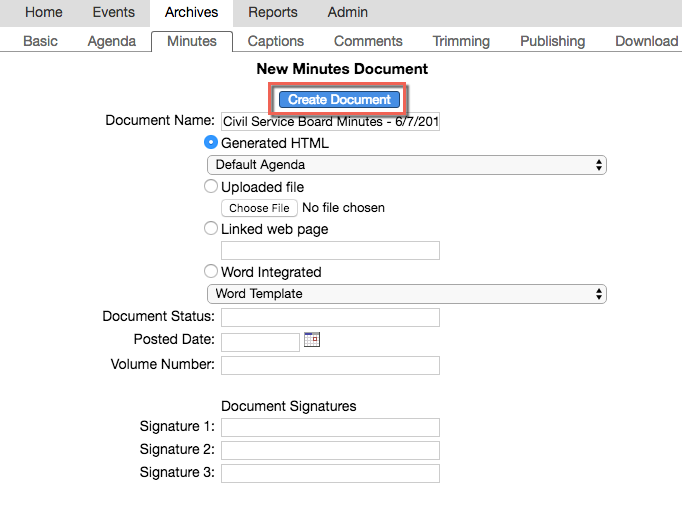Click the Create Document button
Image resolution: width=682 pixels, height=512 pixels.
pos(339,100)
